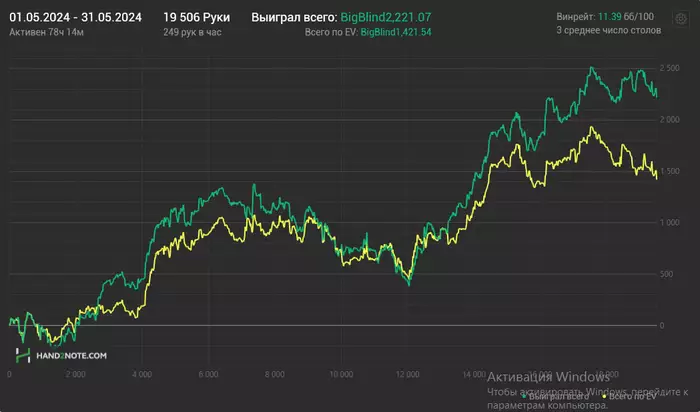The image size is (700, 412).
Task: Click '3 среднее число столов' text
Action: [x=608, y=30]
